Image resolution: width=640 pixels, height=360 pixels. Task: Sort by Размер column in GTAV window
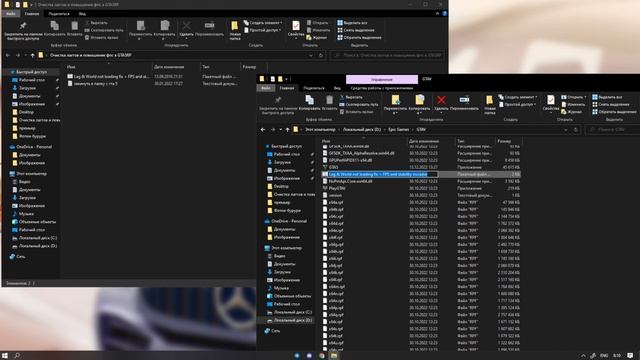(504, 141)
